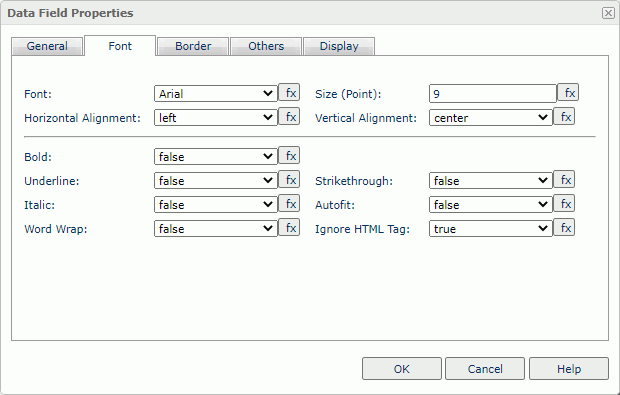Open fx formula for Underline
The height and width of the screenshot is (395, 620).
tap(289, 180)
